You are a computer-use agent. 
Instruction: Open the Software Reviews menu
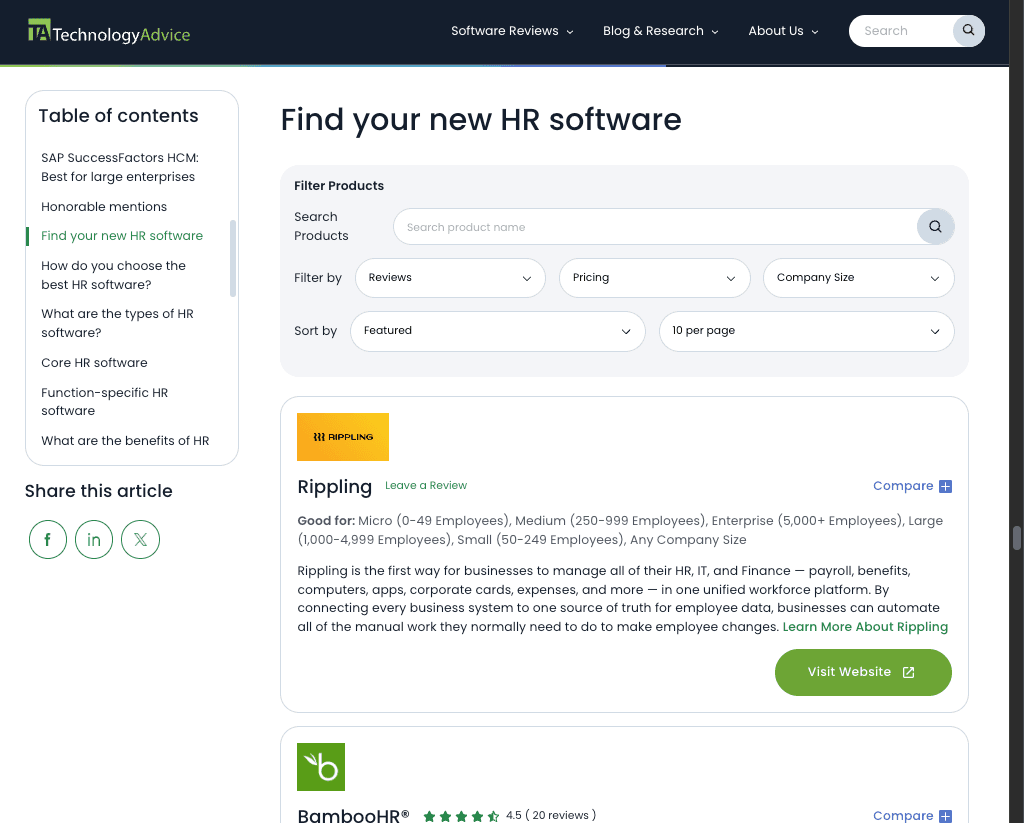tap(512, 31)
